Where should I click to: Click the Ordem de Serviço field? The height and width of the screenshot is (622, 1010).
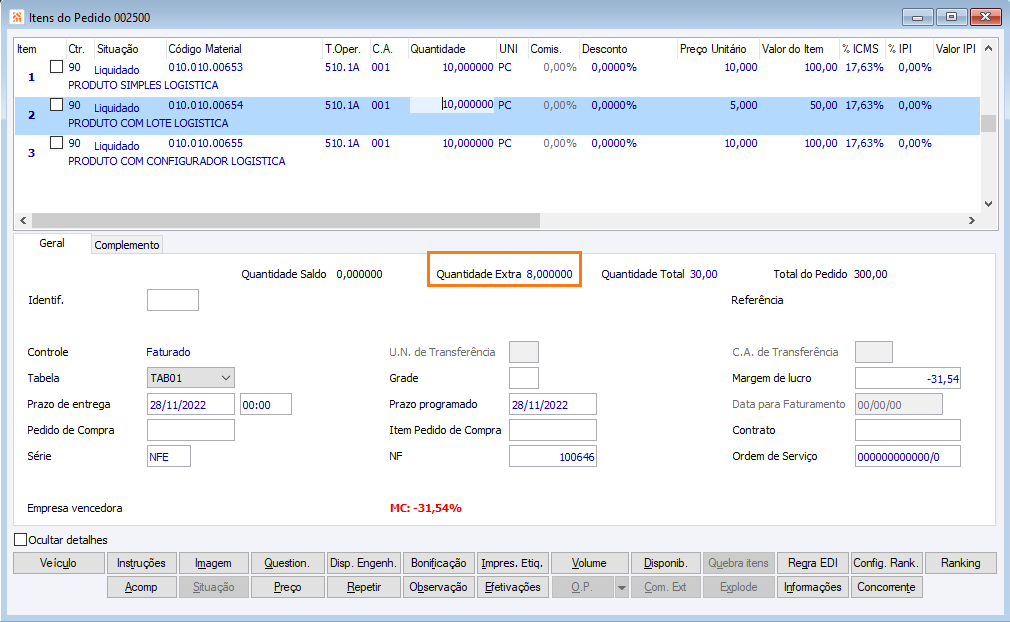click(x=908, y=457)
